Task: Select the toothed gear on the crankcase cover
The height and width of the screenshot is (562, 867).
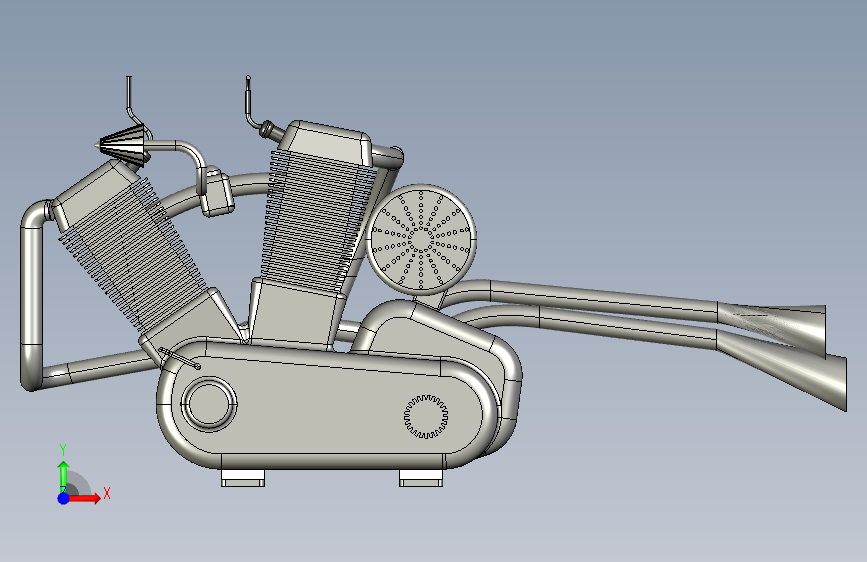Action: click(426, 417)
